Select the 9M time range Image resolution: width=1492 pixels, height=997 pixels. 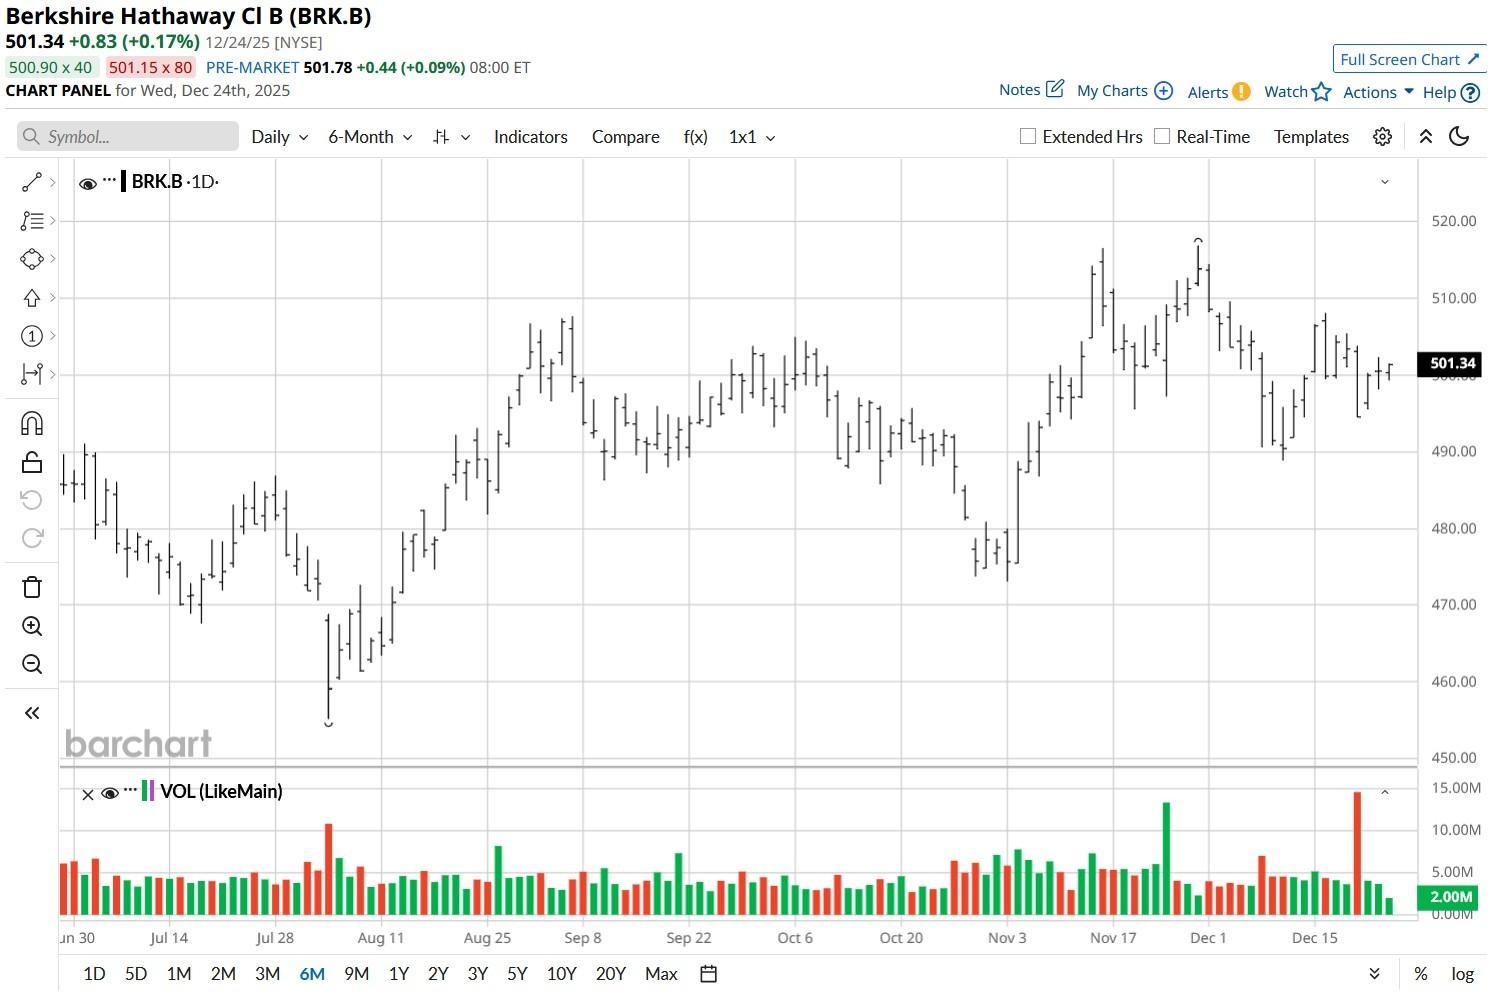pyautogui.click(x=356, y=974)
